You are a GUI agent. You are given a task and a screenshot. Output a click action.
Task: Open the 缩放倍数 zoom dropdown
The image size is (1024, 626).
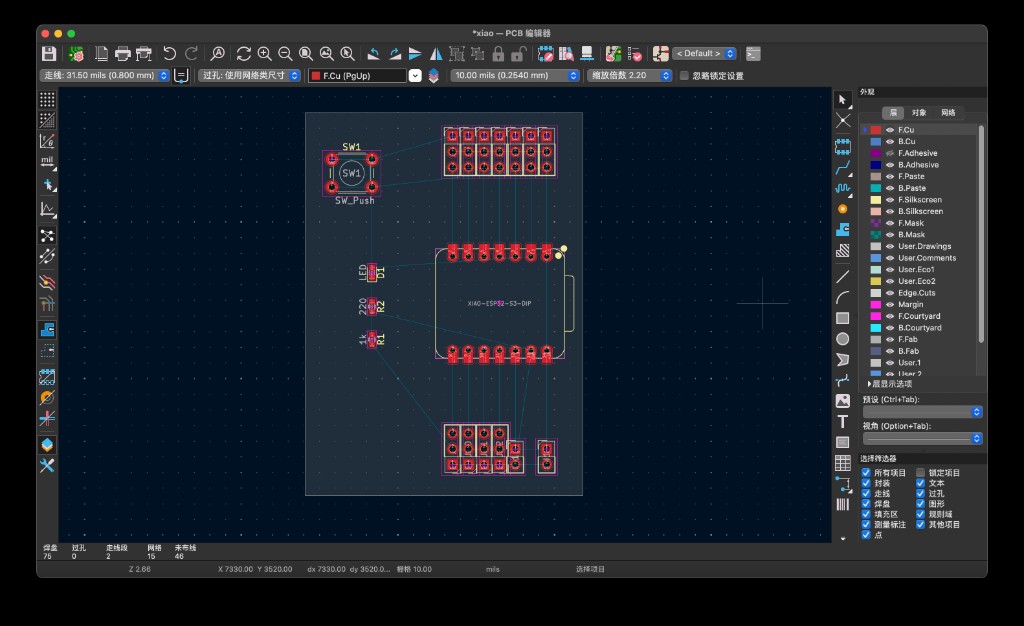click(630, 76)
